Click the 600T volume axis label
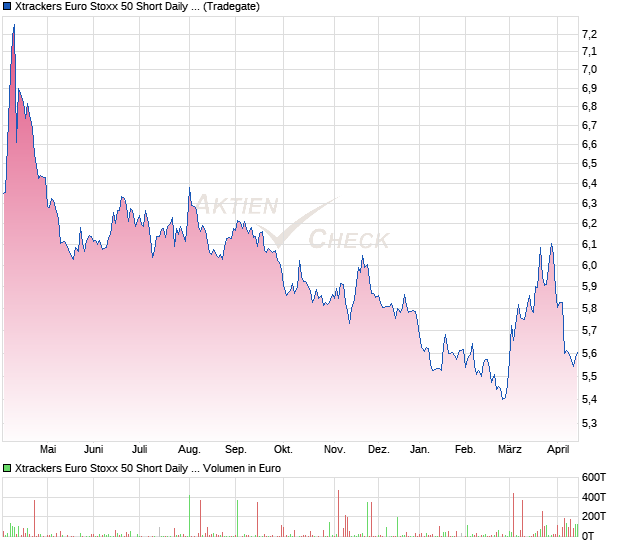Screen dimensions: 620x546 pos(594,478)
